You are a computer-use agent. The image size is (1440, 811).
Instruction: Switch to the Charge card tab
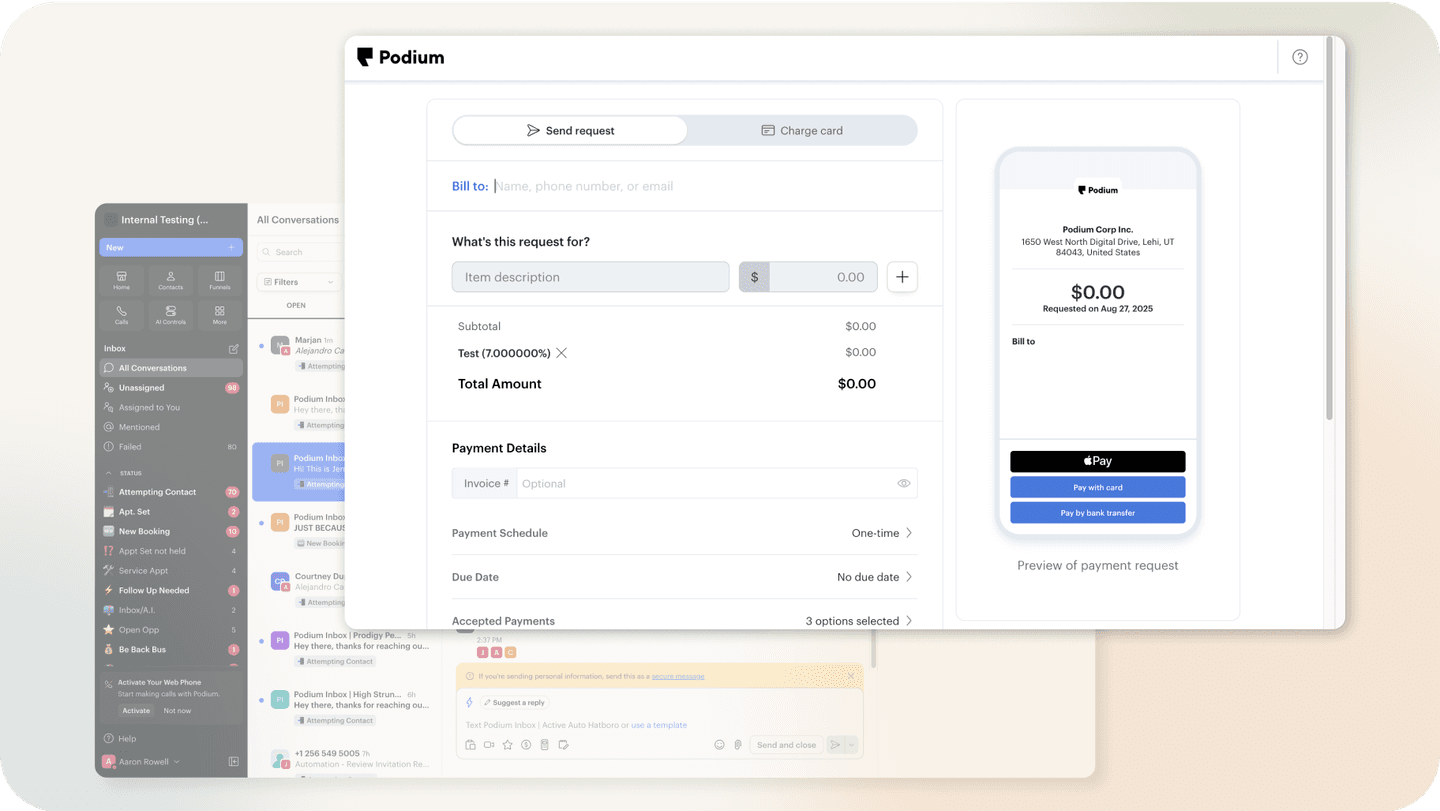pos(800,130)
